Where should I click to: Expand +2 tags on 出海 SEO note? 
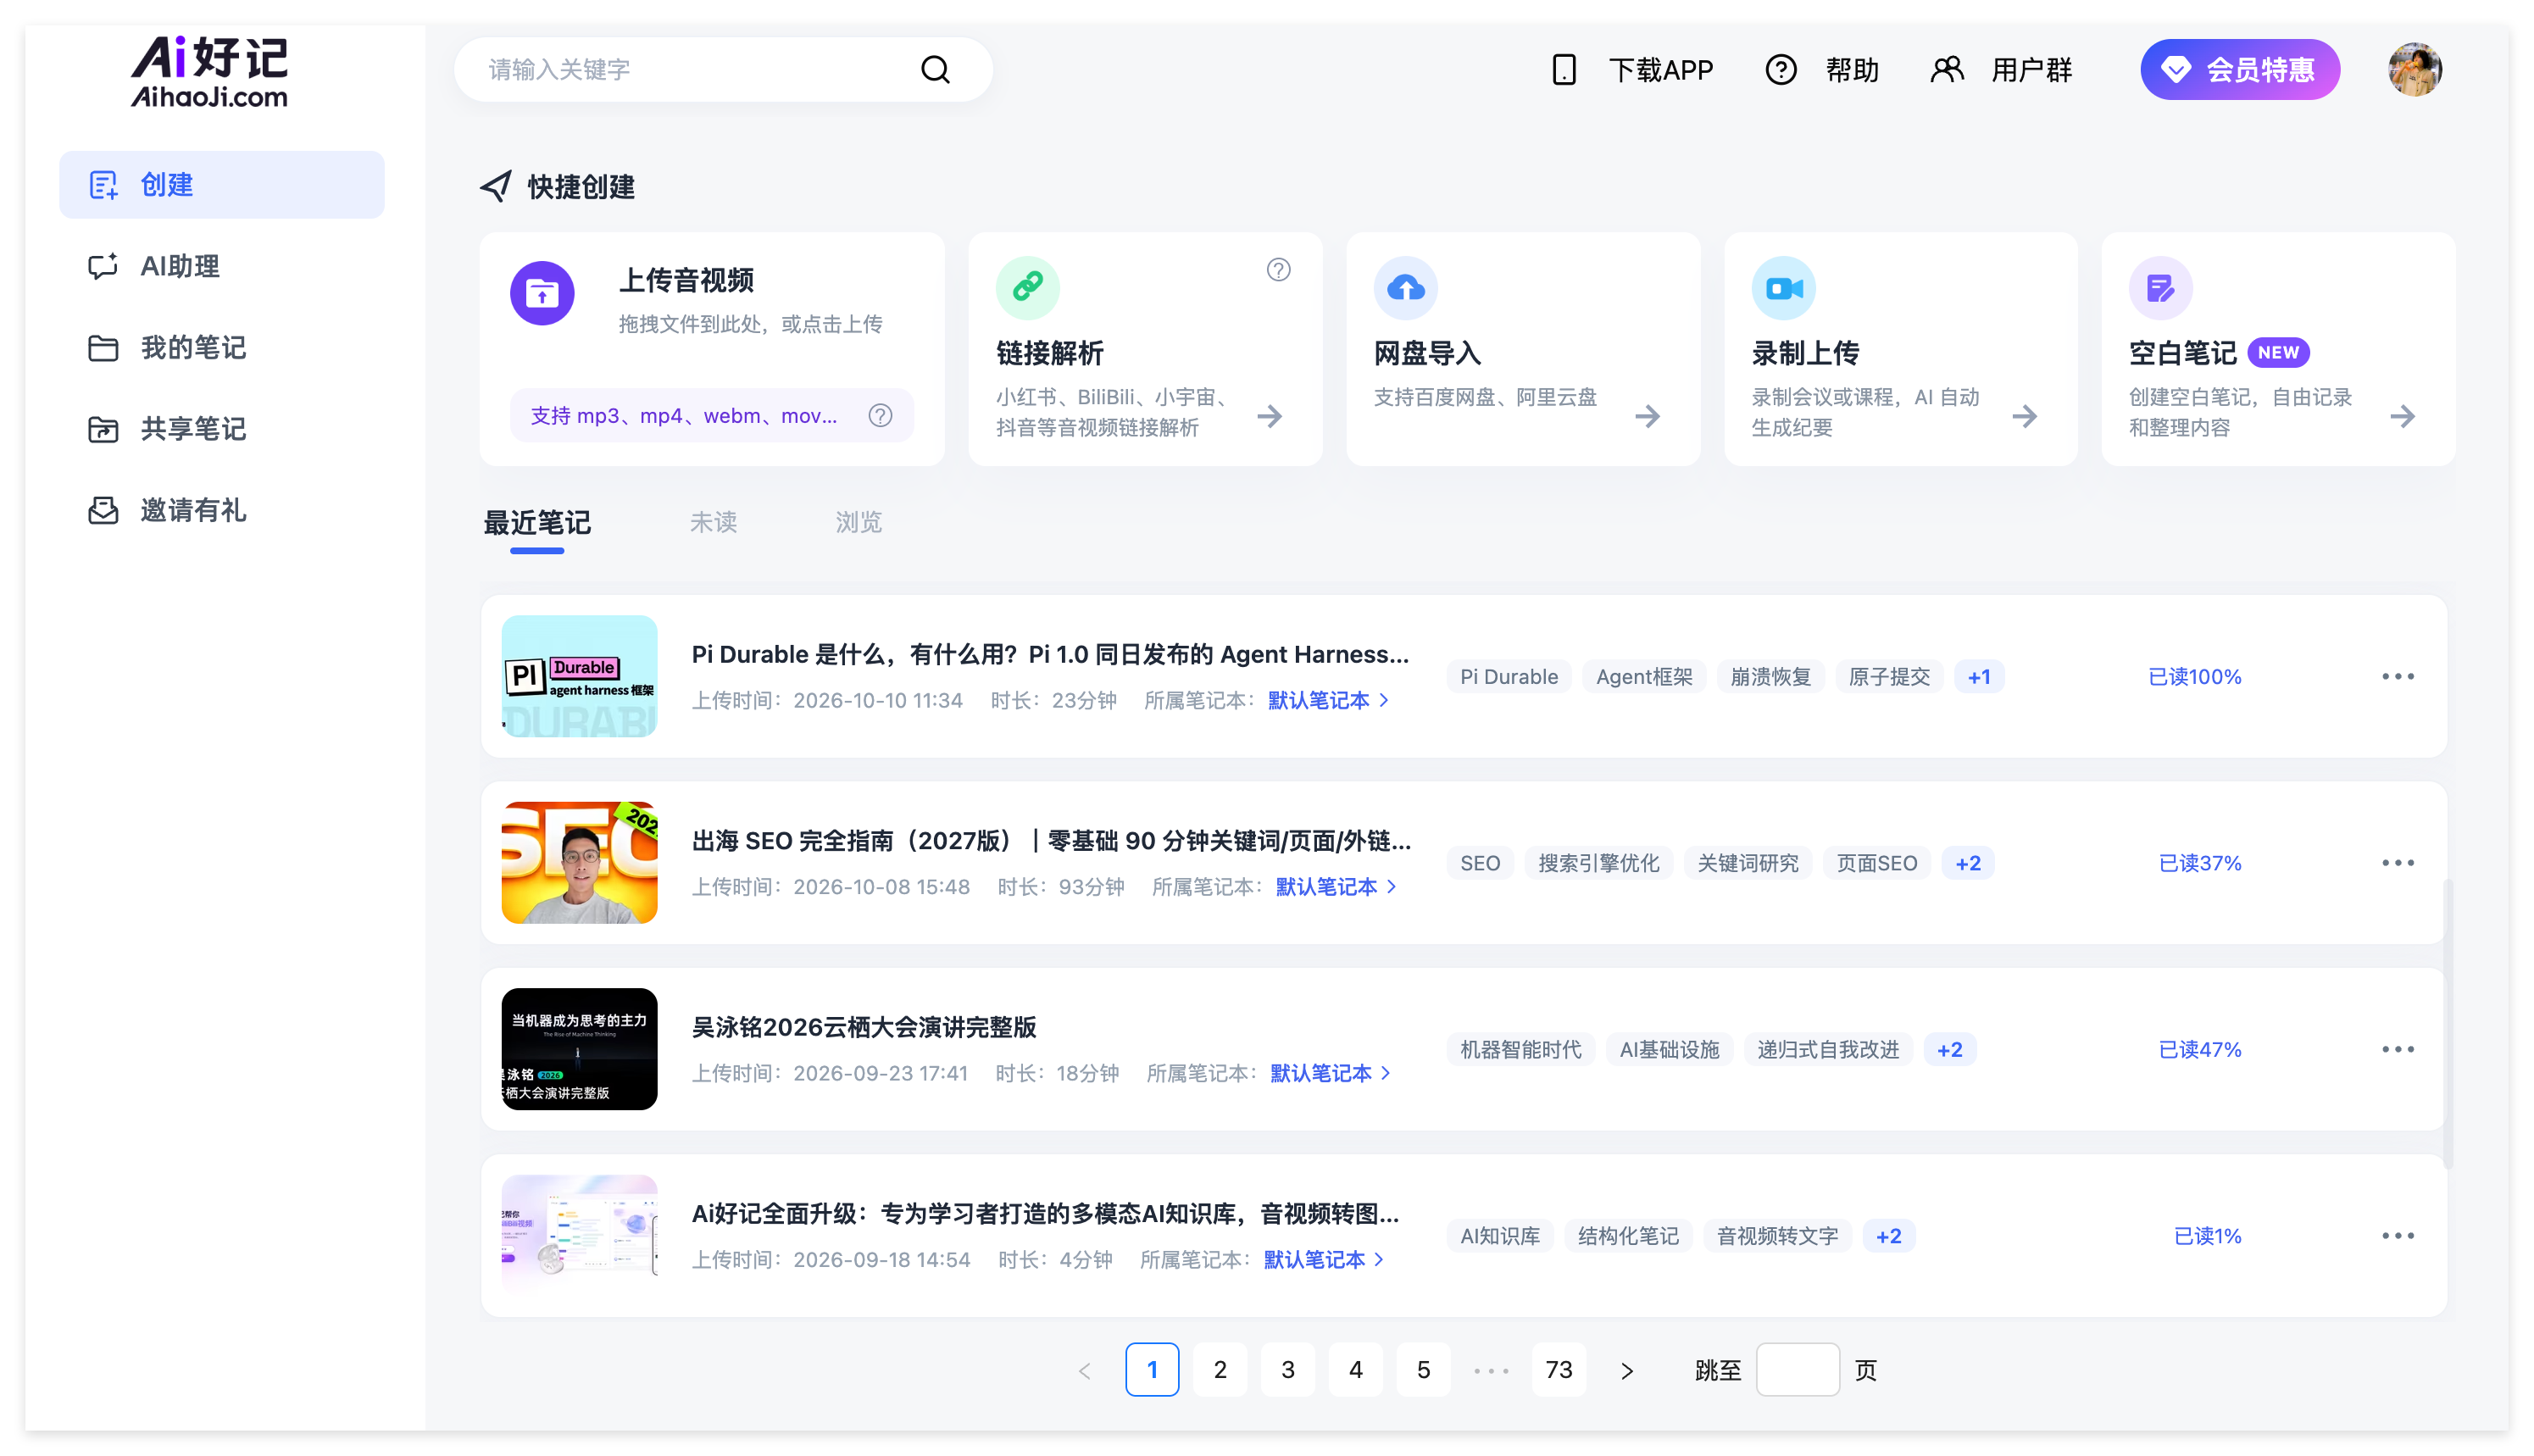(1967, 863)
